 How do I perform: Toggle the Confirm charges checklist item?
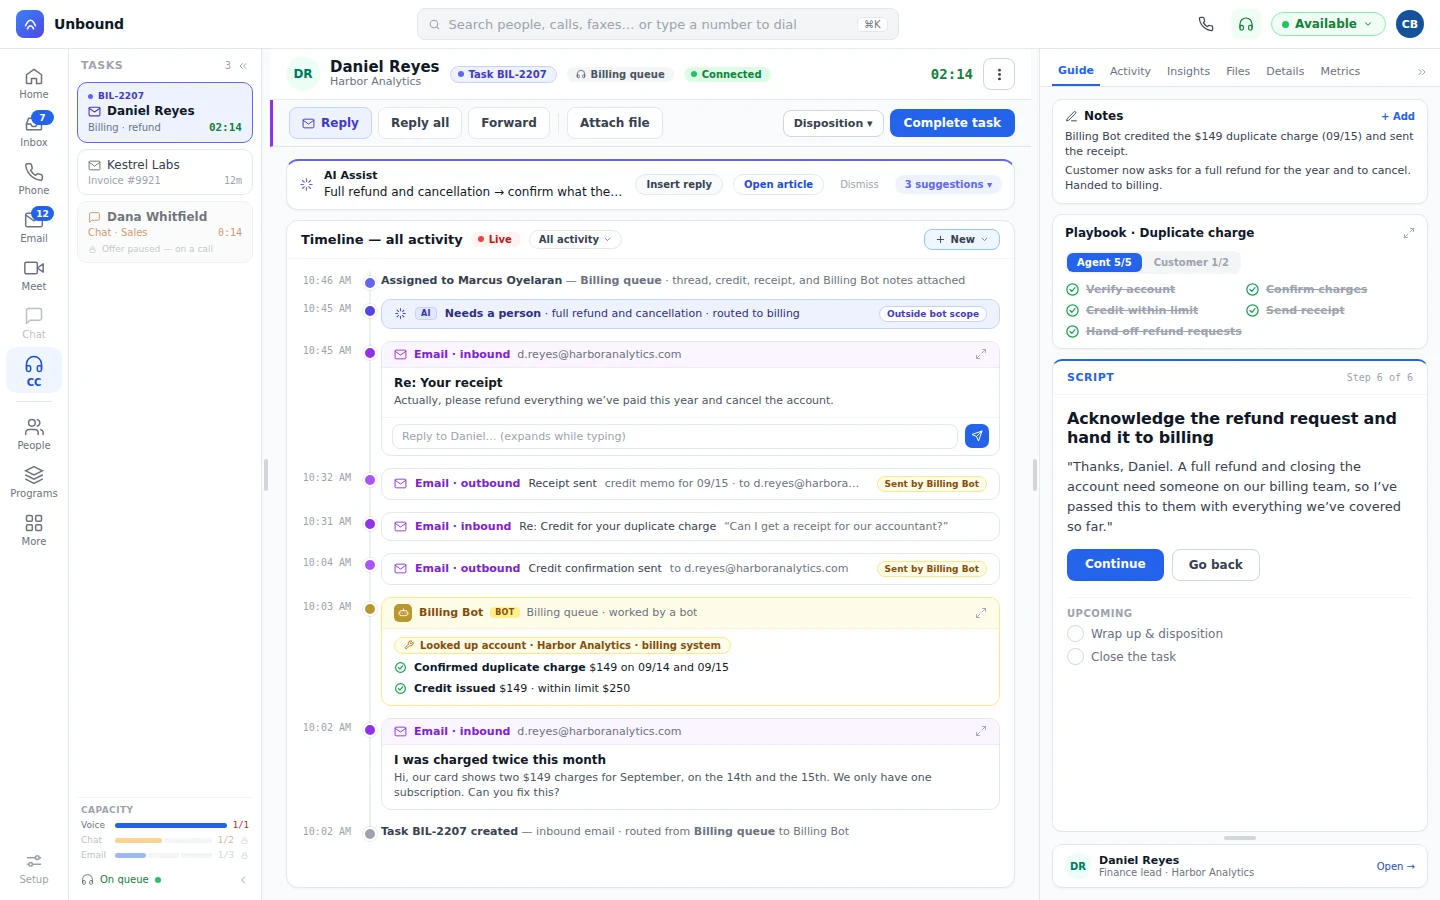pos(1306,289)
